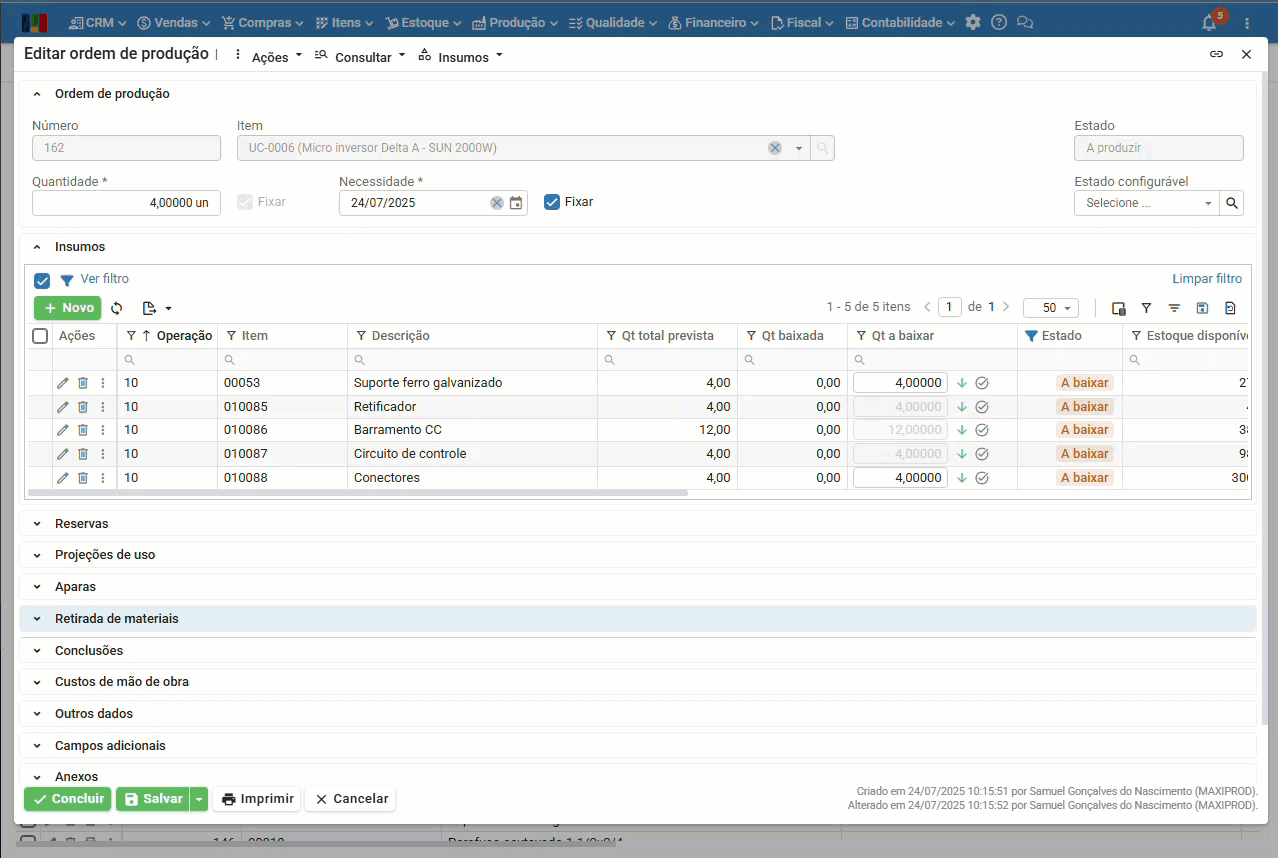Click the Limpar filtro link

tap(1207, 279)
